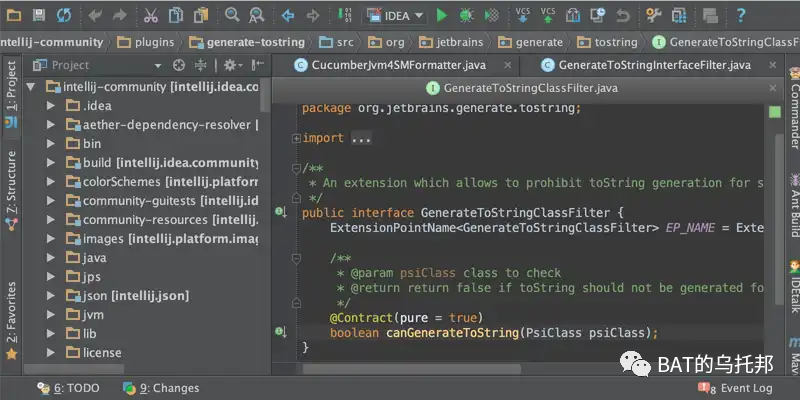The height and width of the screenshot is (400, 800).
Task: Click the overlapping windows toolbar icon
Action: [x=710, y=16]
